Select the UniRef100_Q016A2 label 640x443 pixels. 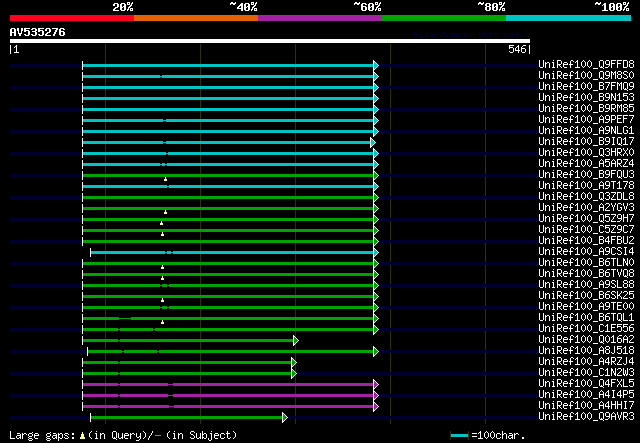pos(586,340)
